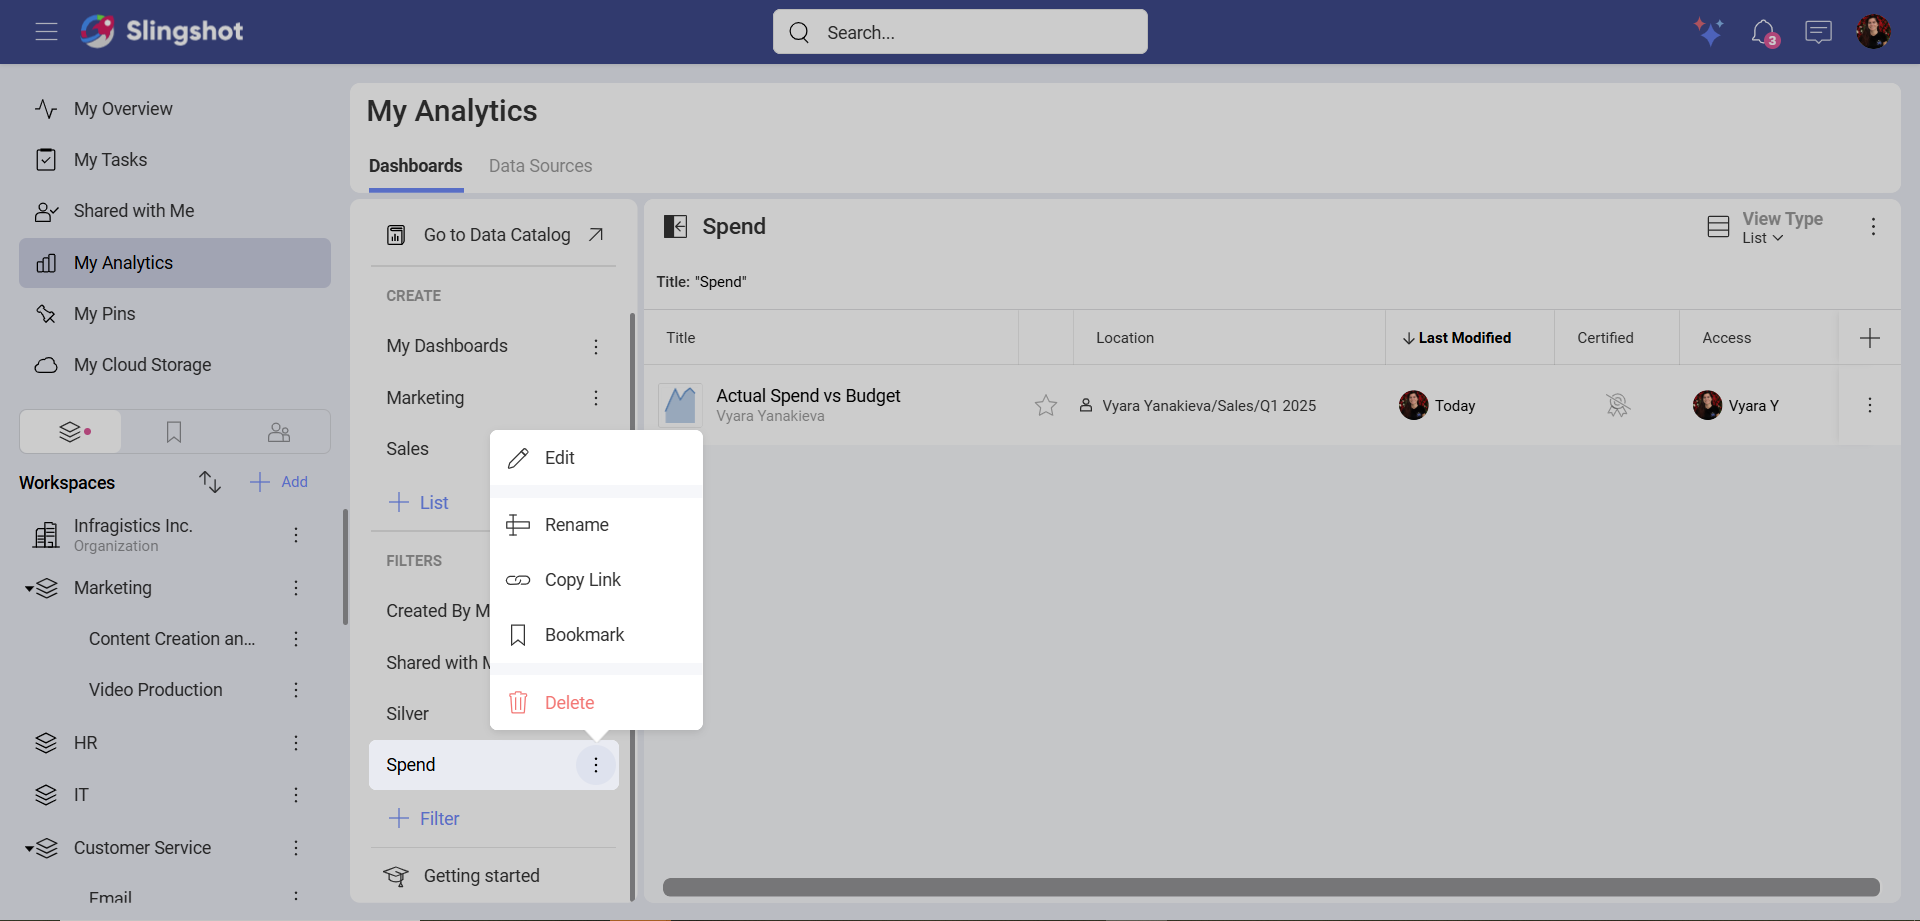Click Add workspace link
Image resolution: width=1920 pixels, height=921 pixels.
280,482
